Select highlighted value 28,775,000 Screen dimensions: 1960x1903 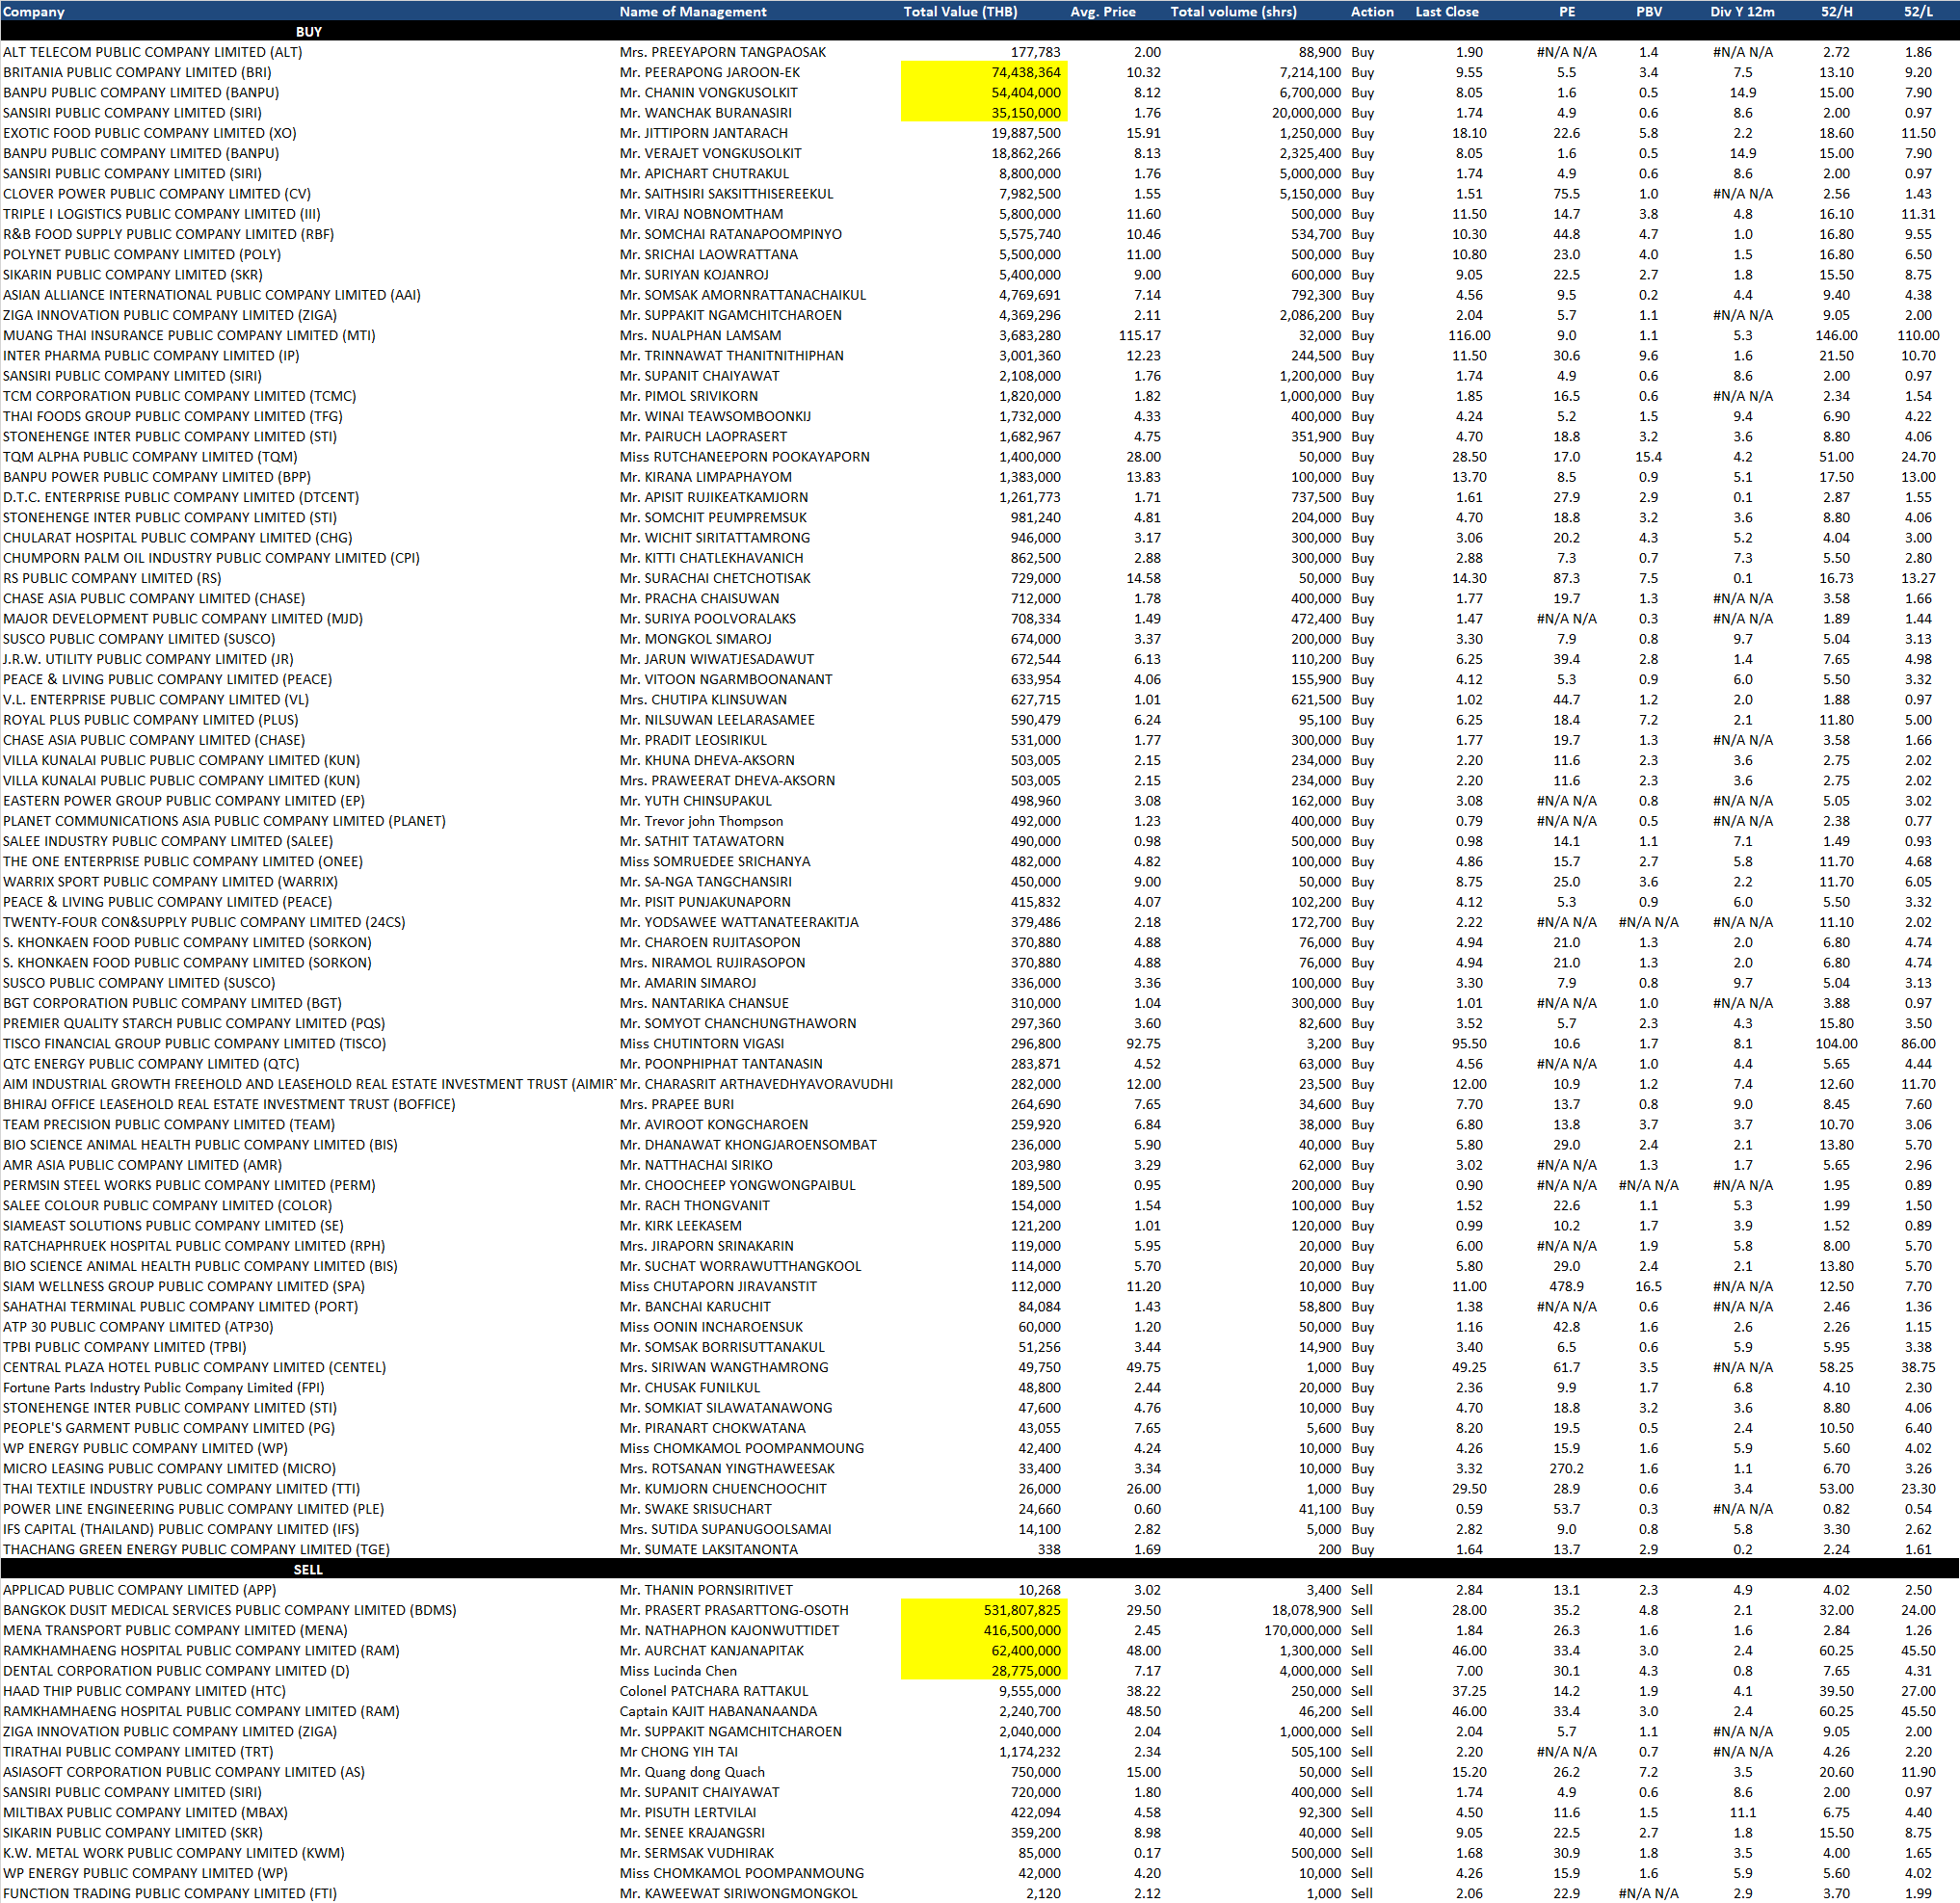tap(984, 1670)
